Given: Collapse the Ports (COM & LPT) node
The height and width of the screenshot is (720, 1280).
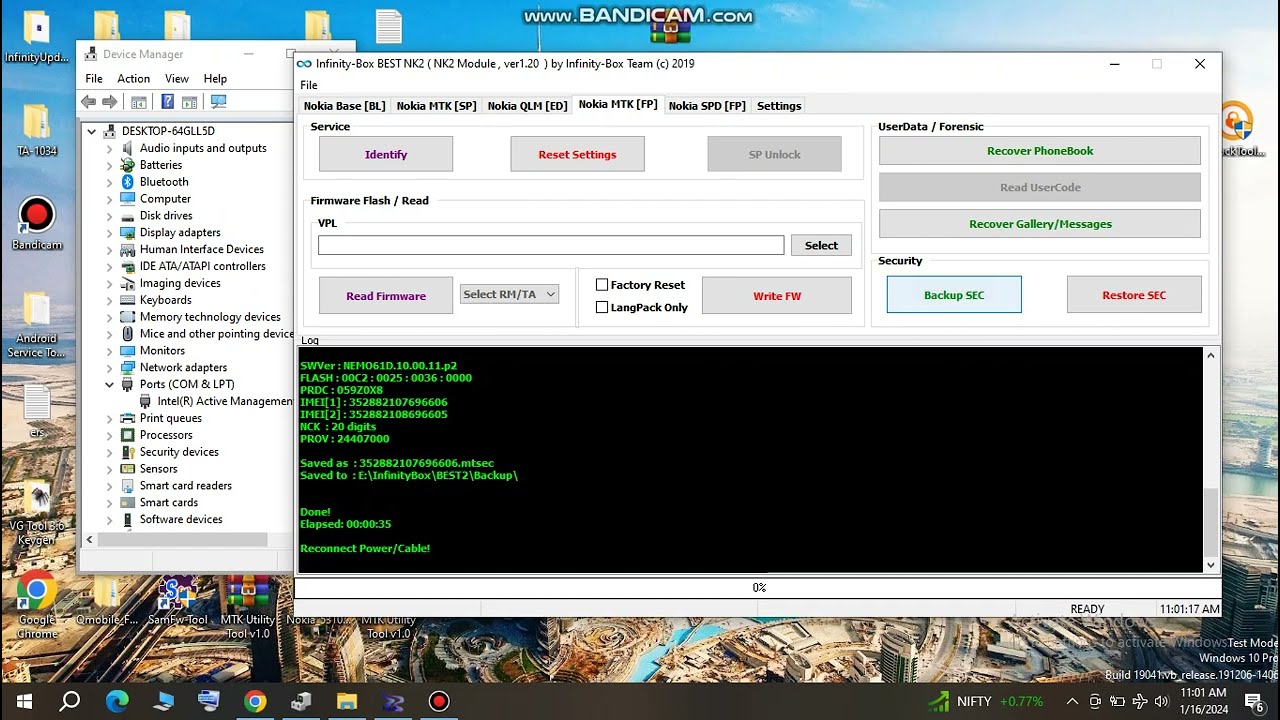Looking at the screenshot, I should point(110,384).
